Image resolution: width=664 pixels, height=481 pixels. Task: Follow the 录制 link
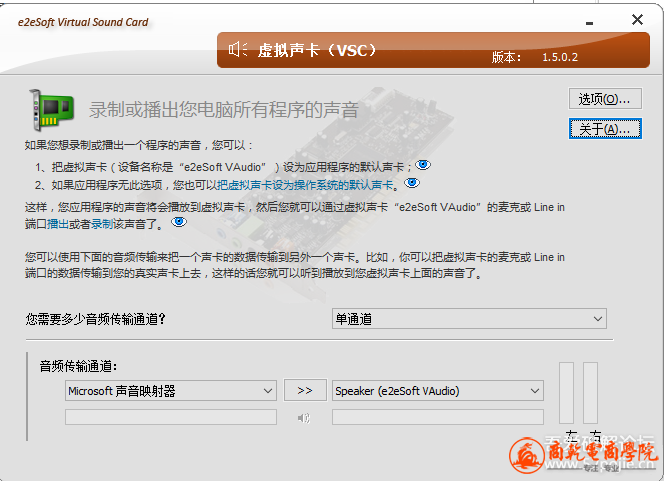102,224
